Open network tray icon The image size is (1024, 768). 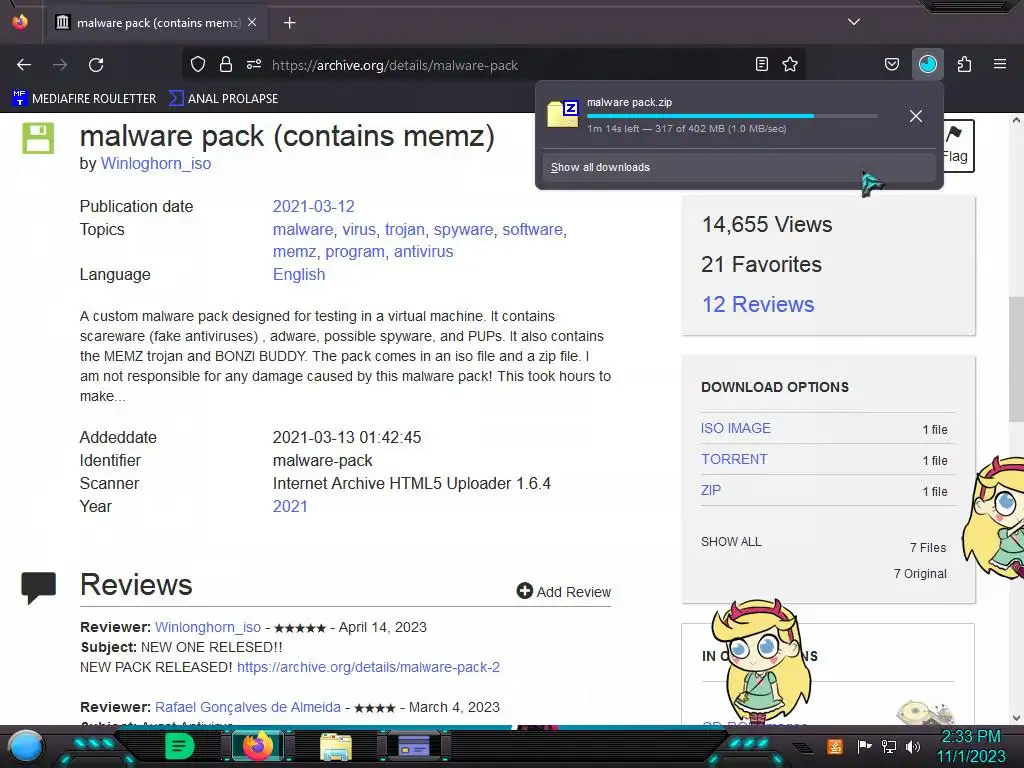[888, 747]
